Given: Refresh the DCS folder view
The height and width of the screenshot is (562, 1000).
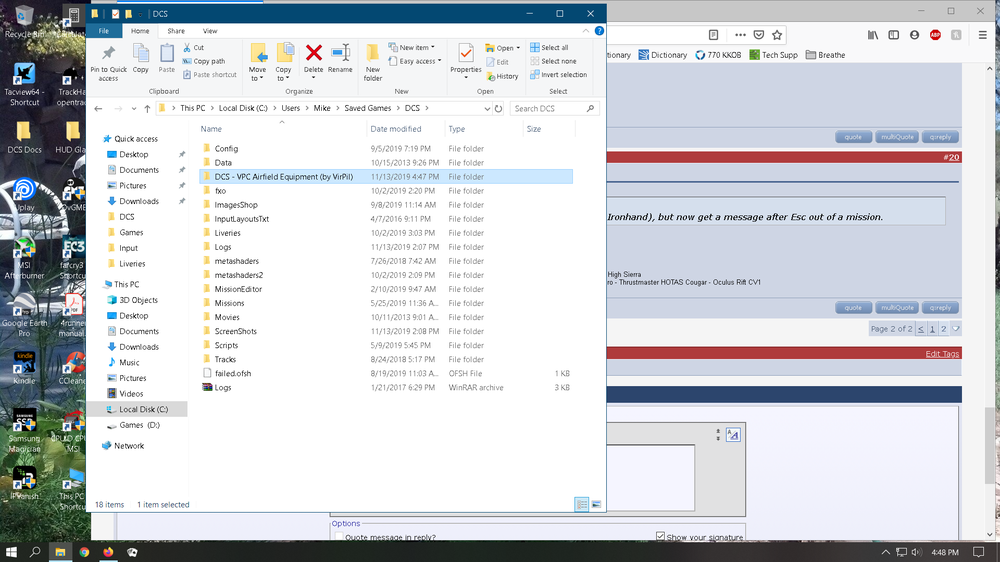Looking at the screenshot, I should coord(499,108).
